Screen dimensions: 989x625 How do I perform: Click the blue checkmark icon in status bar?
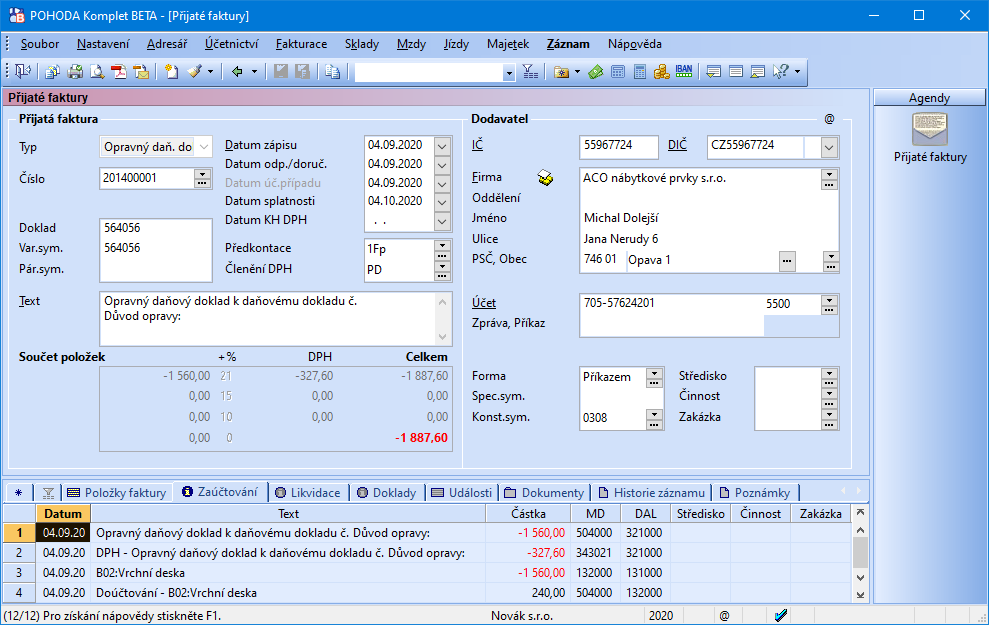pyautogui.click(x=781, y=616)
